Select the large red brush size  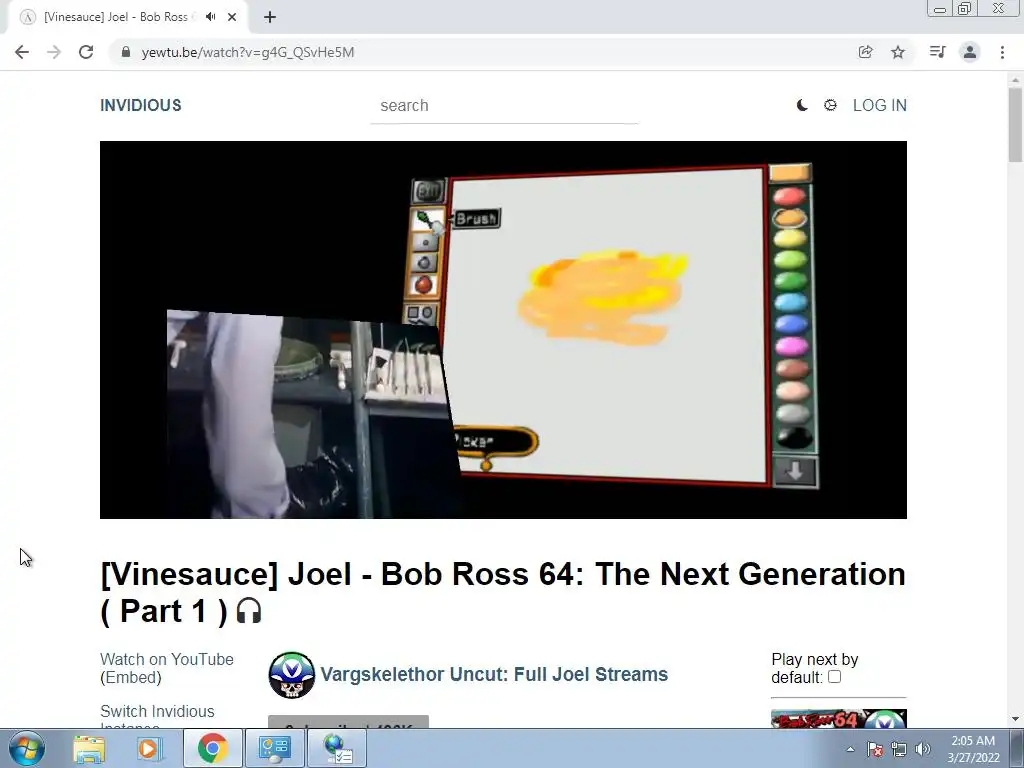point(423,285)
